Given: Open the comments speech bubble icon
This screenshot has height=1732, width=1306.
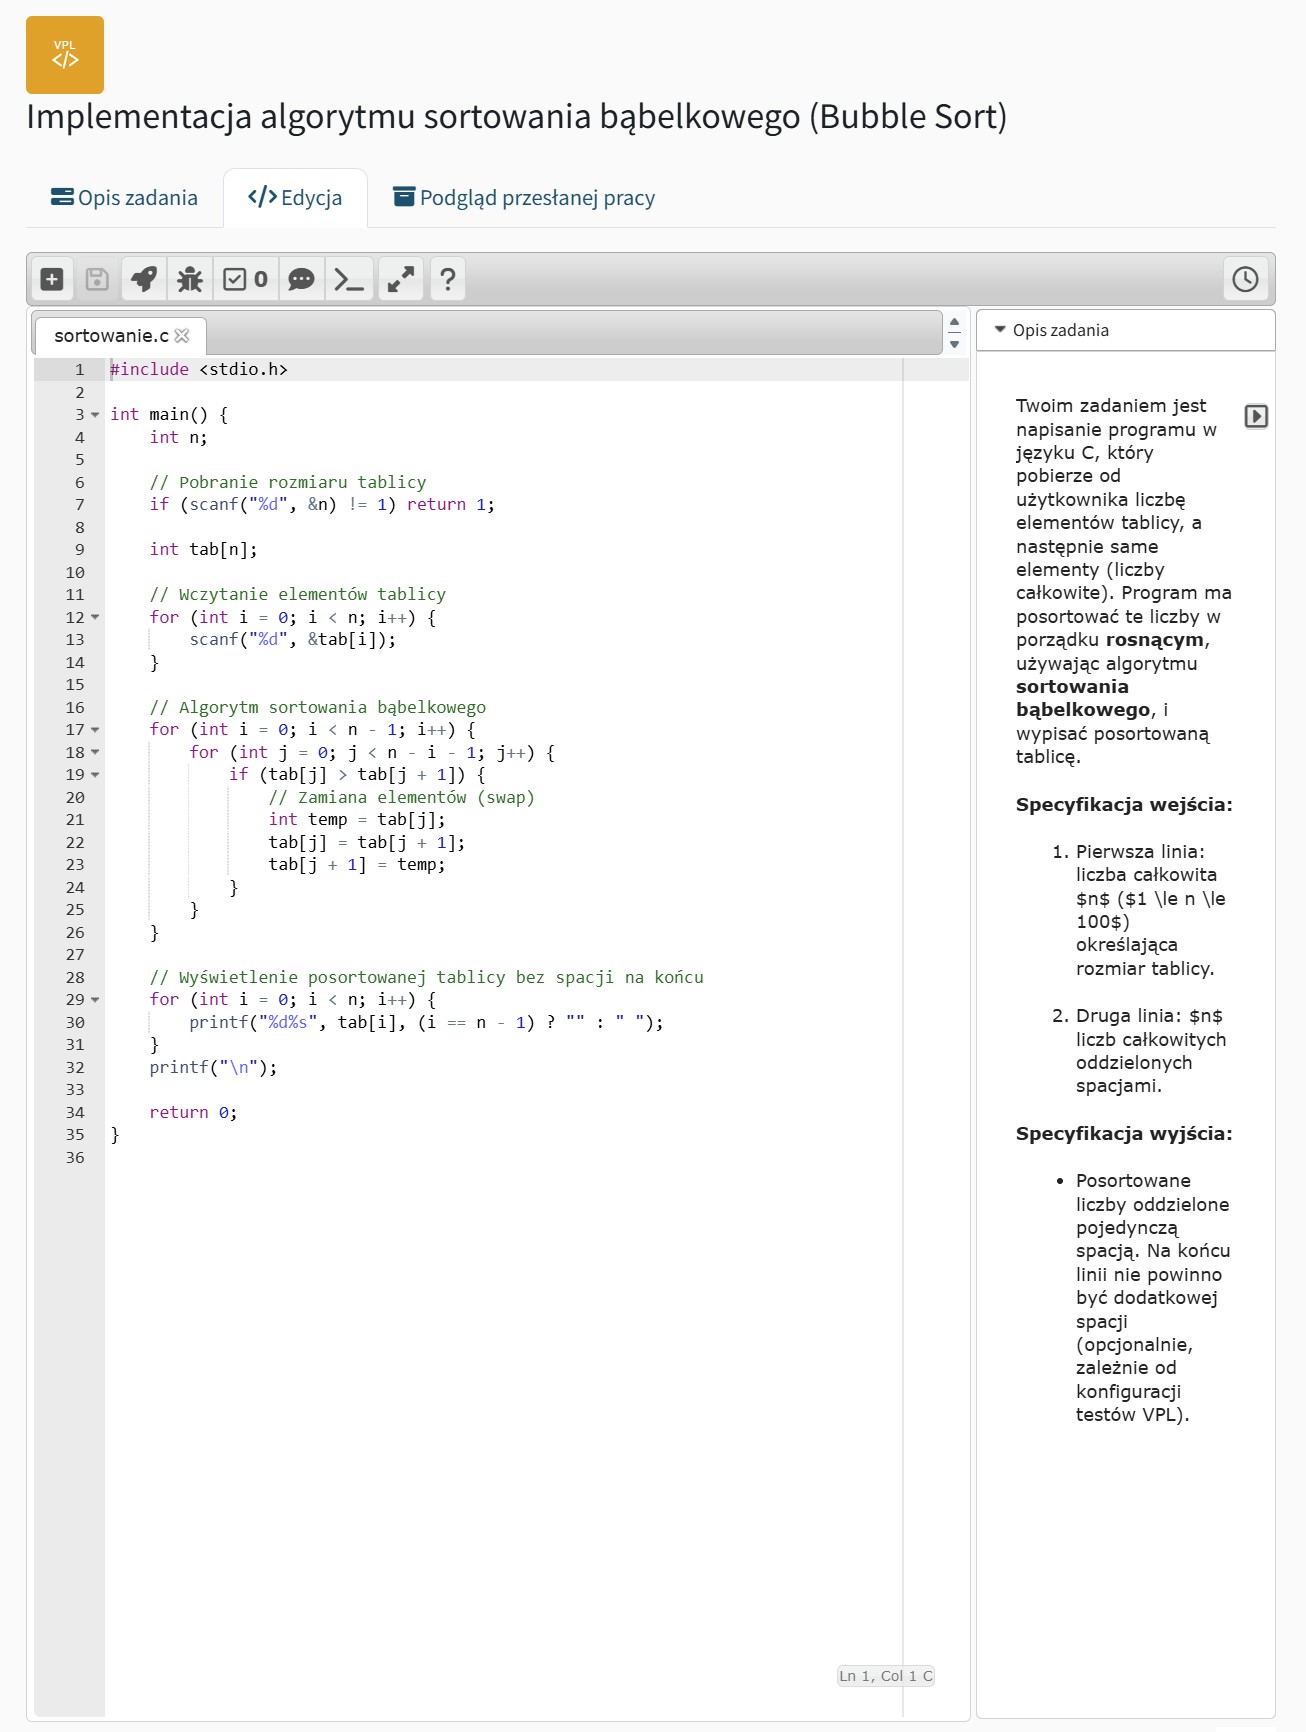Looking at the screenshot, I should pos(301,279).
